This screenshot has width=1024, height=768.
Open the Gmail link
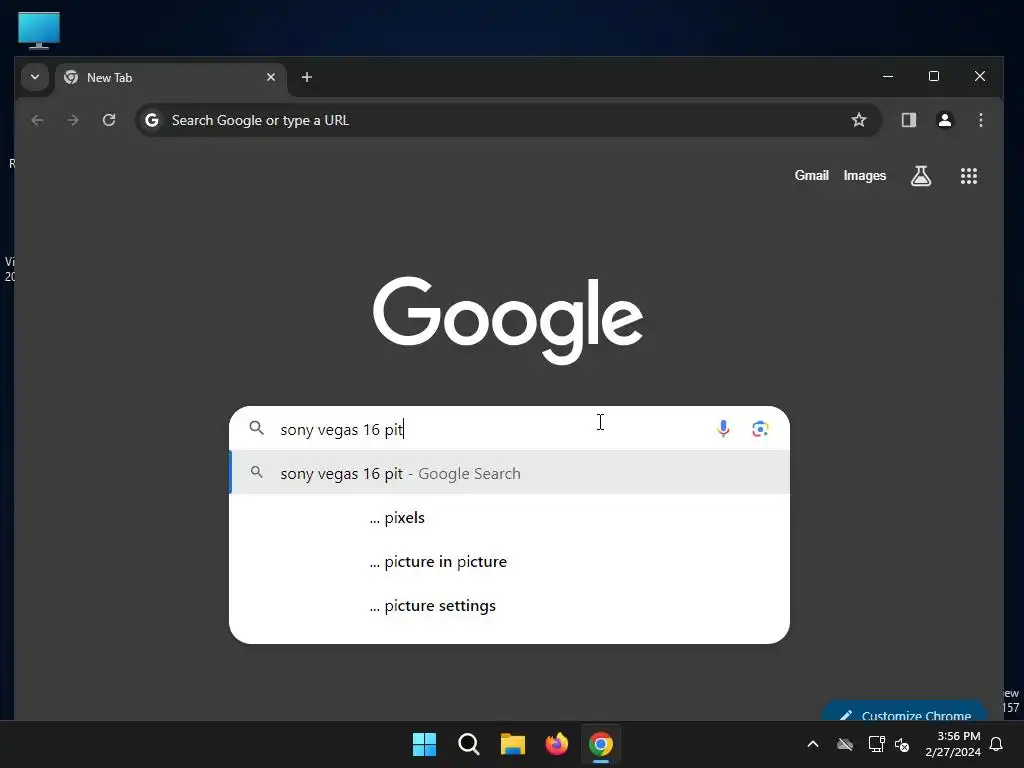811,176
